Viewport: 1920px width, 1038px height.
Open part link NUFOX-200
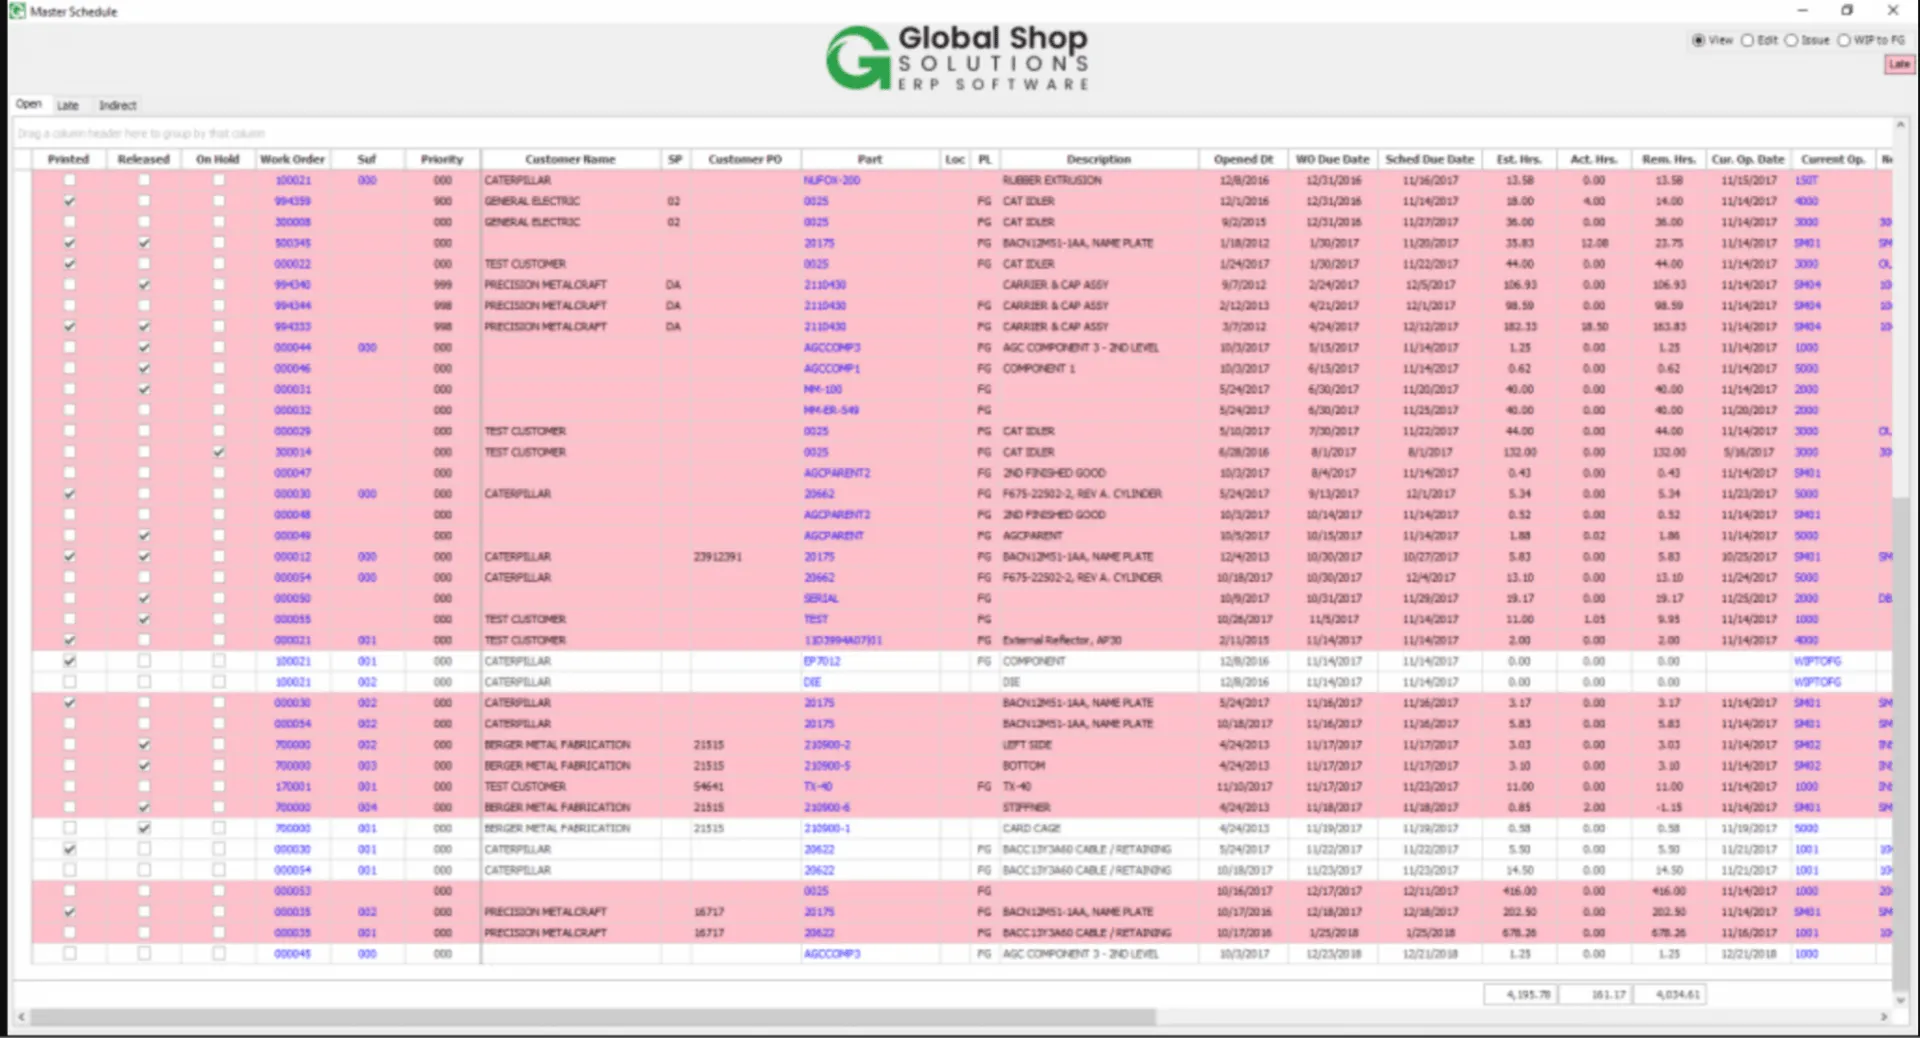(831, 180)
